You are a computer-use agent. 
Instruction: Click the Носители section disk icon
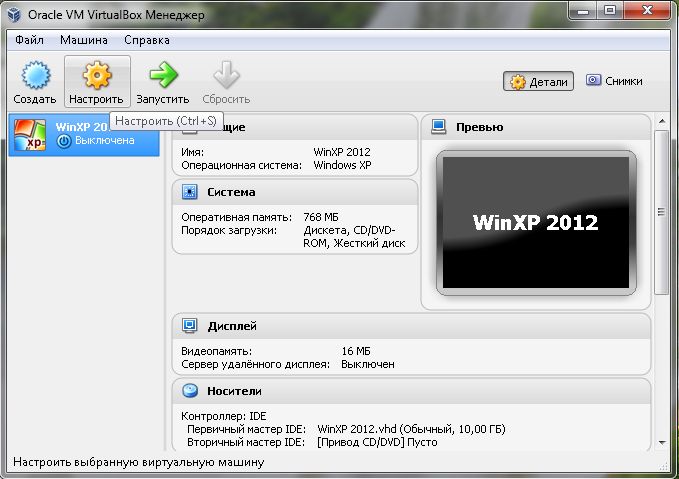click(x=190, y=391)
